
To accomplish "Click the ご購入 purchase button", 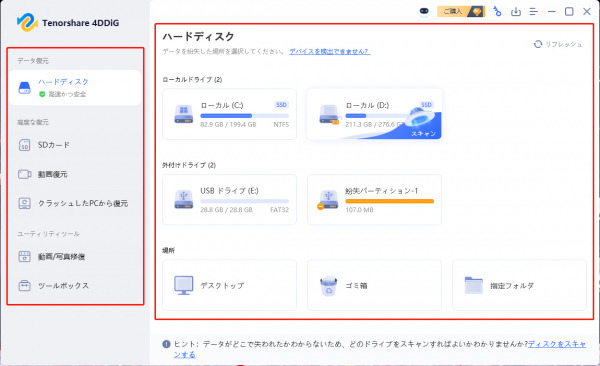I will [461, 11].
